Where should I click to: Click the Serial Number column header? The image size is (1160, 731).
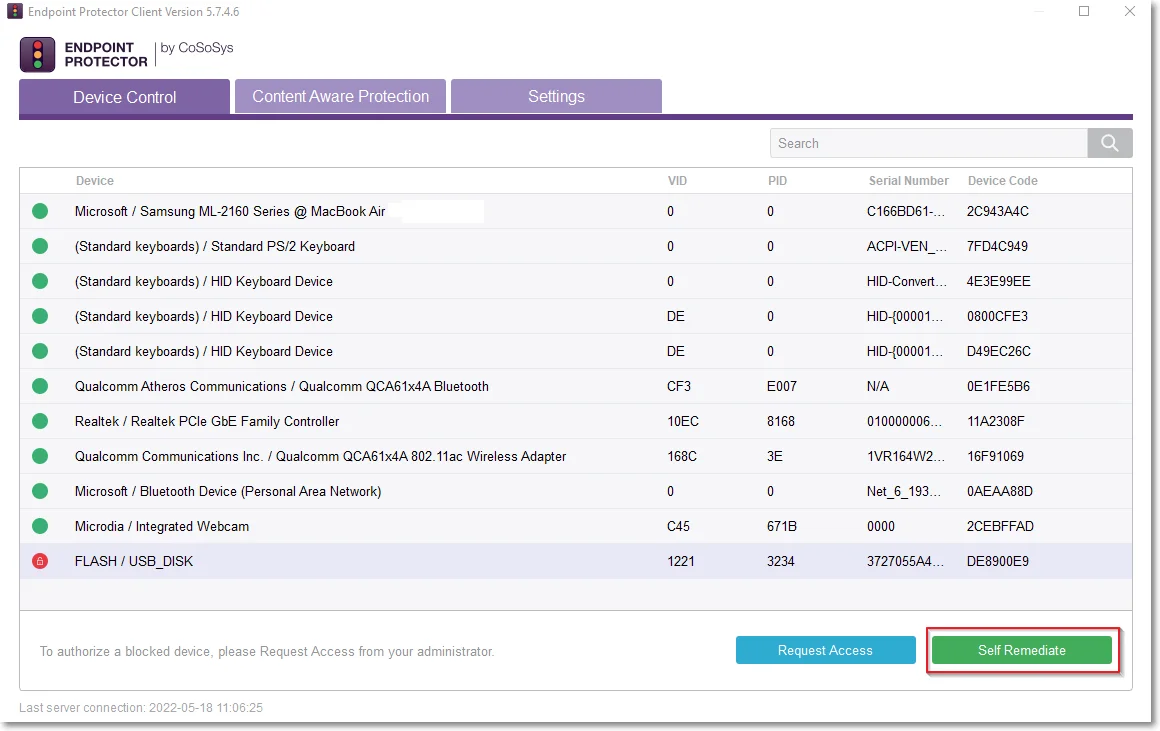(908, 181)
